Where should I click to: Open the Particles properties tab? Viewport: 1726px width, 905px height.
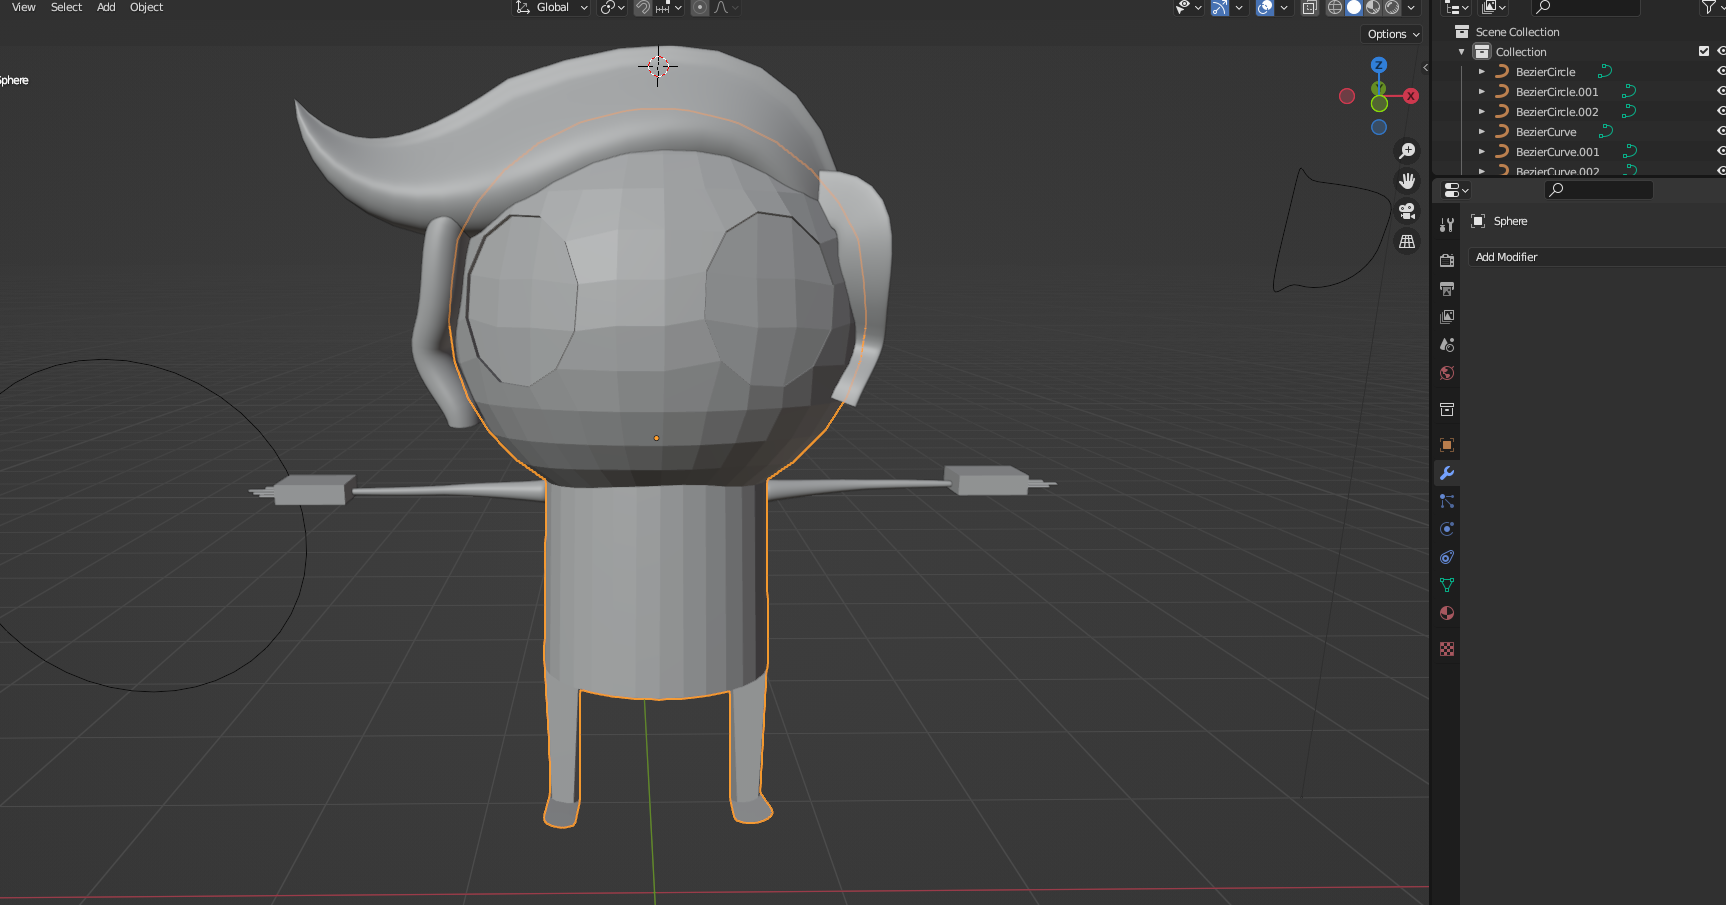point(1447,501)
